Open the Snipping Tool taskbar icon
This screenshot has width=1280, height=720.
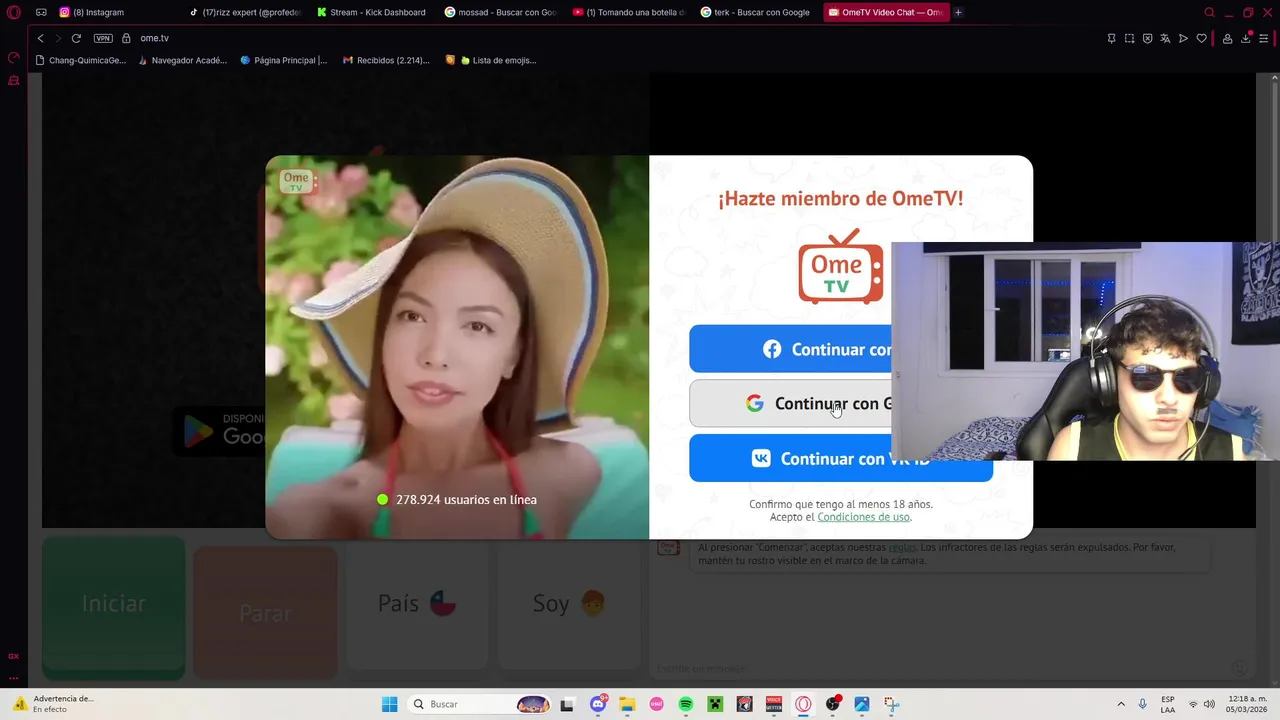[x=891, y=704]
